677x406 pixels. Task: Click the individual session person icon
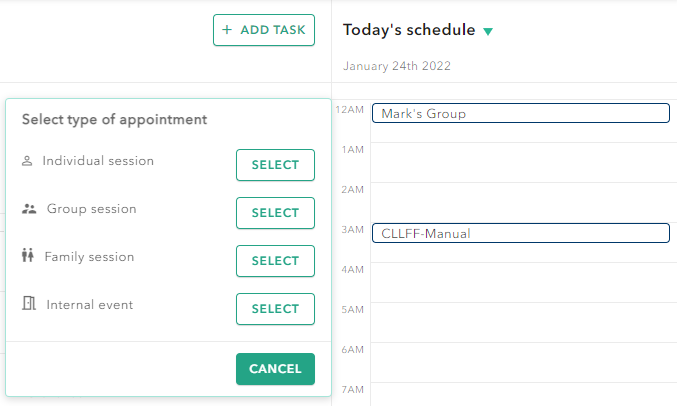click(x=27, y=161)
